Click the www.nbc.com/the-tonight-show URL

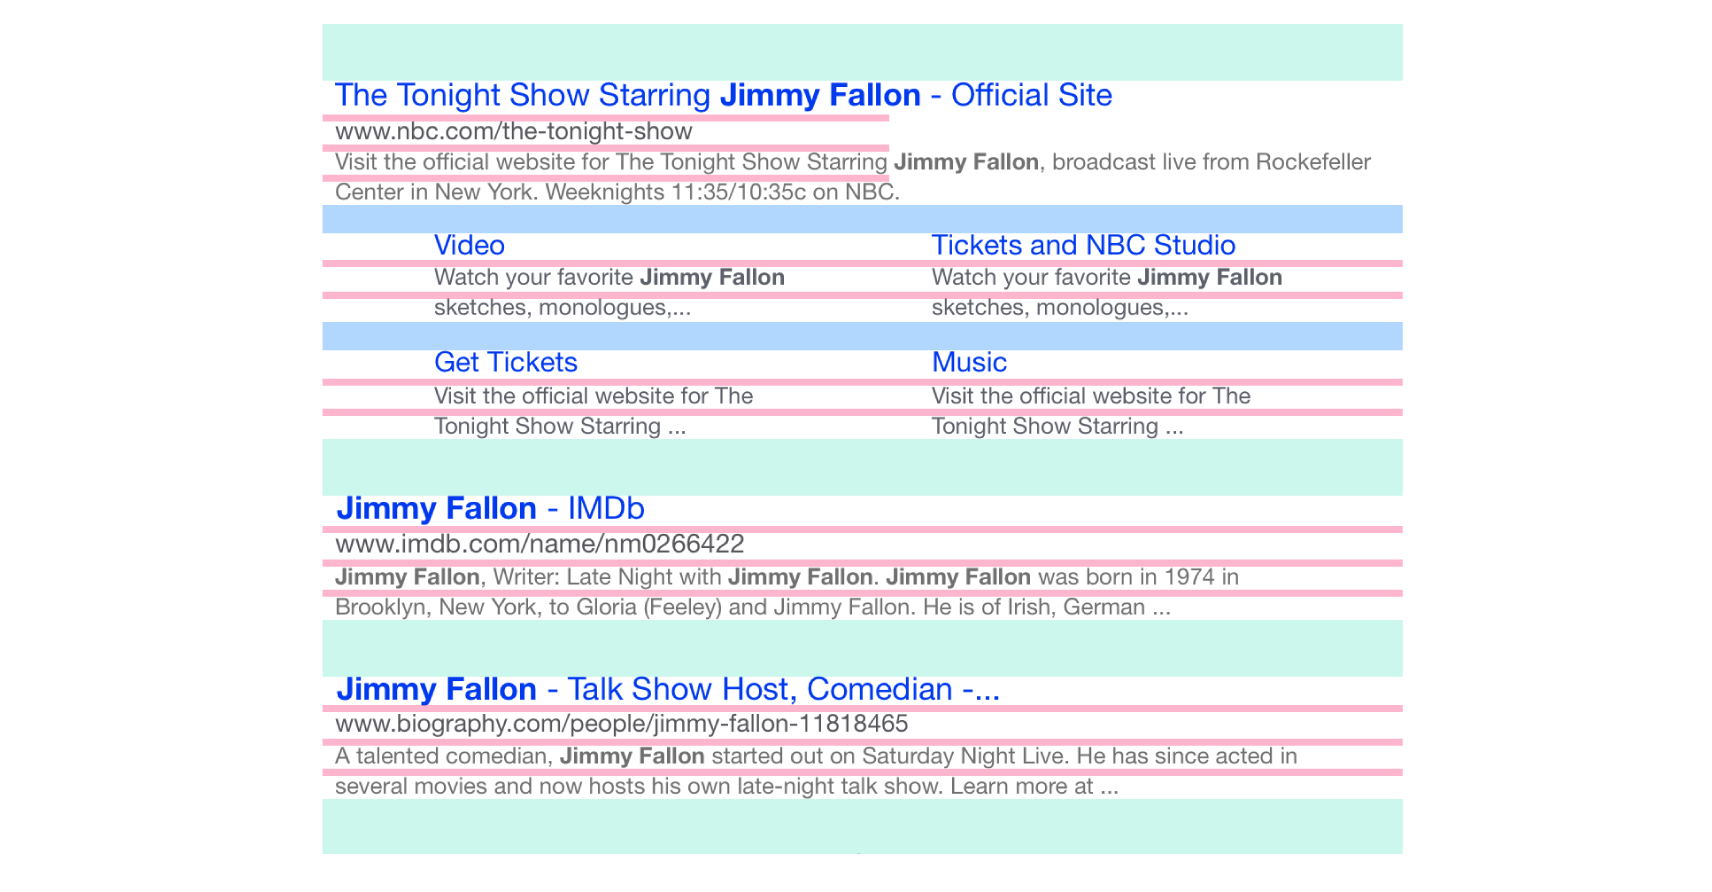point(513,131)
